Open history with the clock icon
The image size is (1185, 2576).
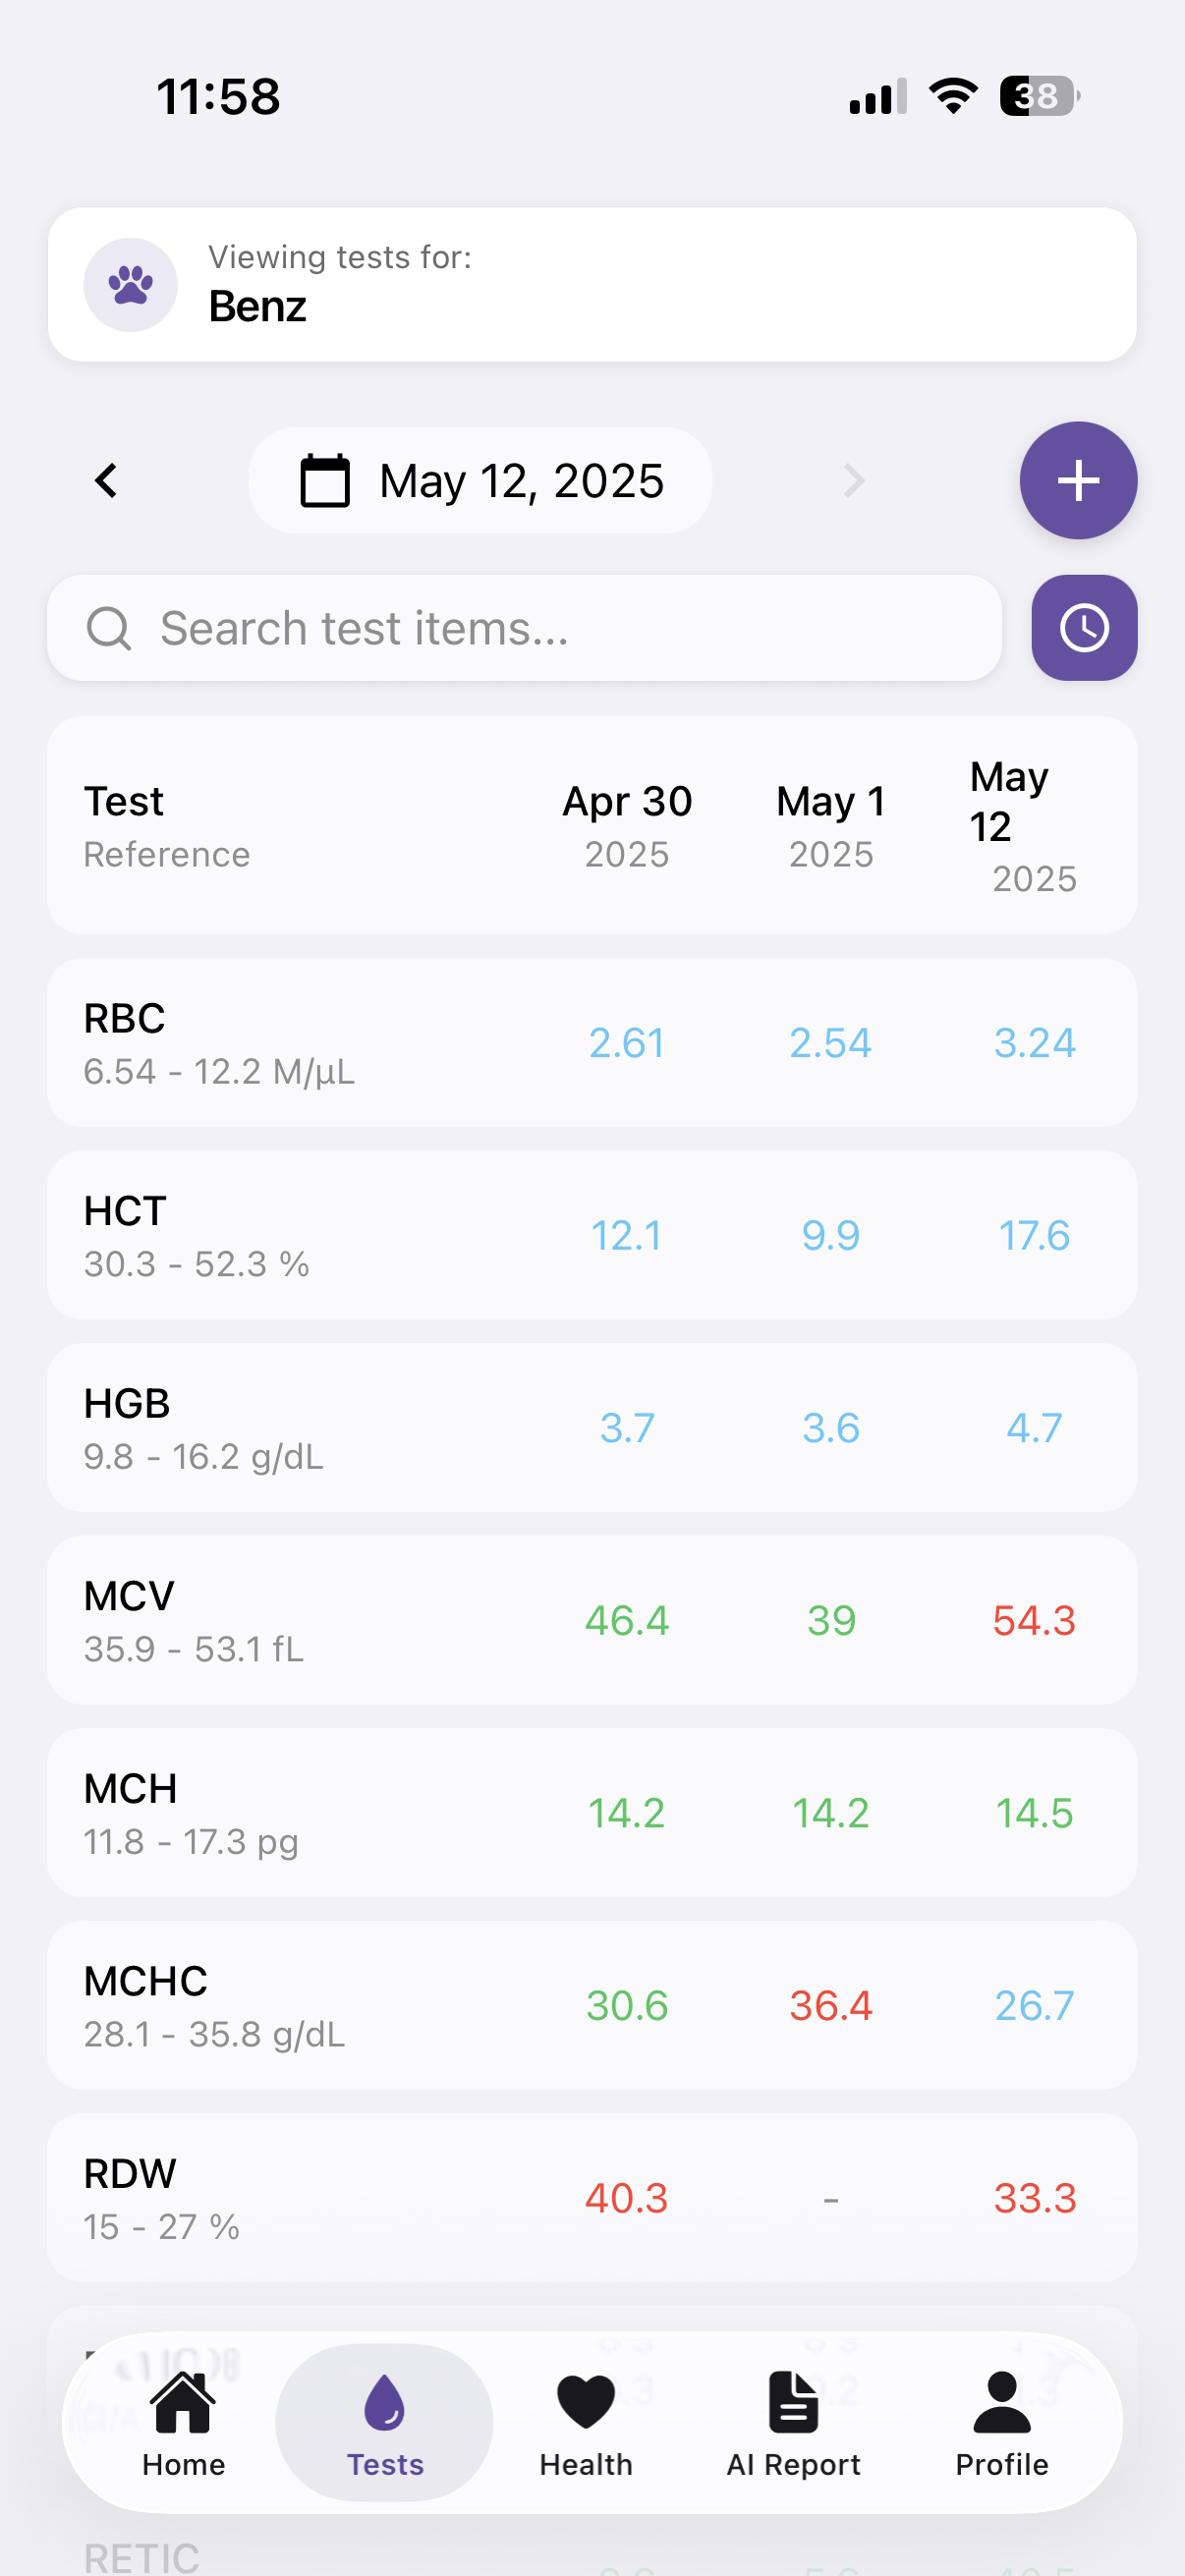click(1083, 628)
